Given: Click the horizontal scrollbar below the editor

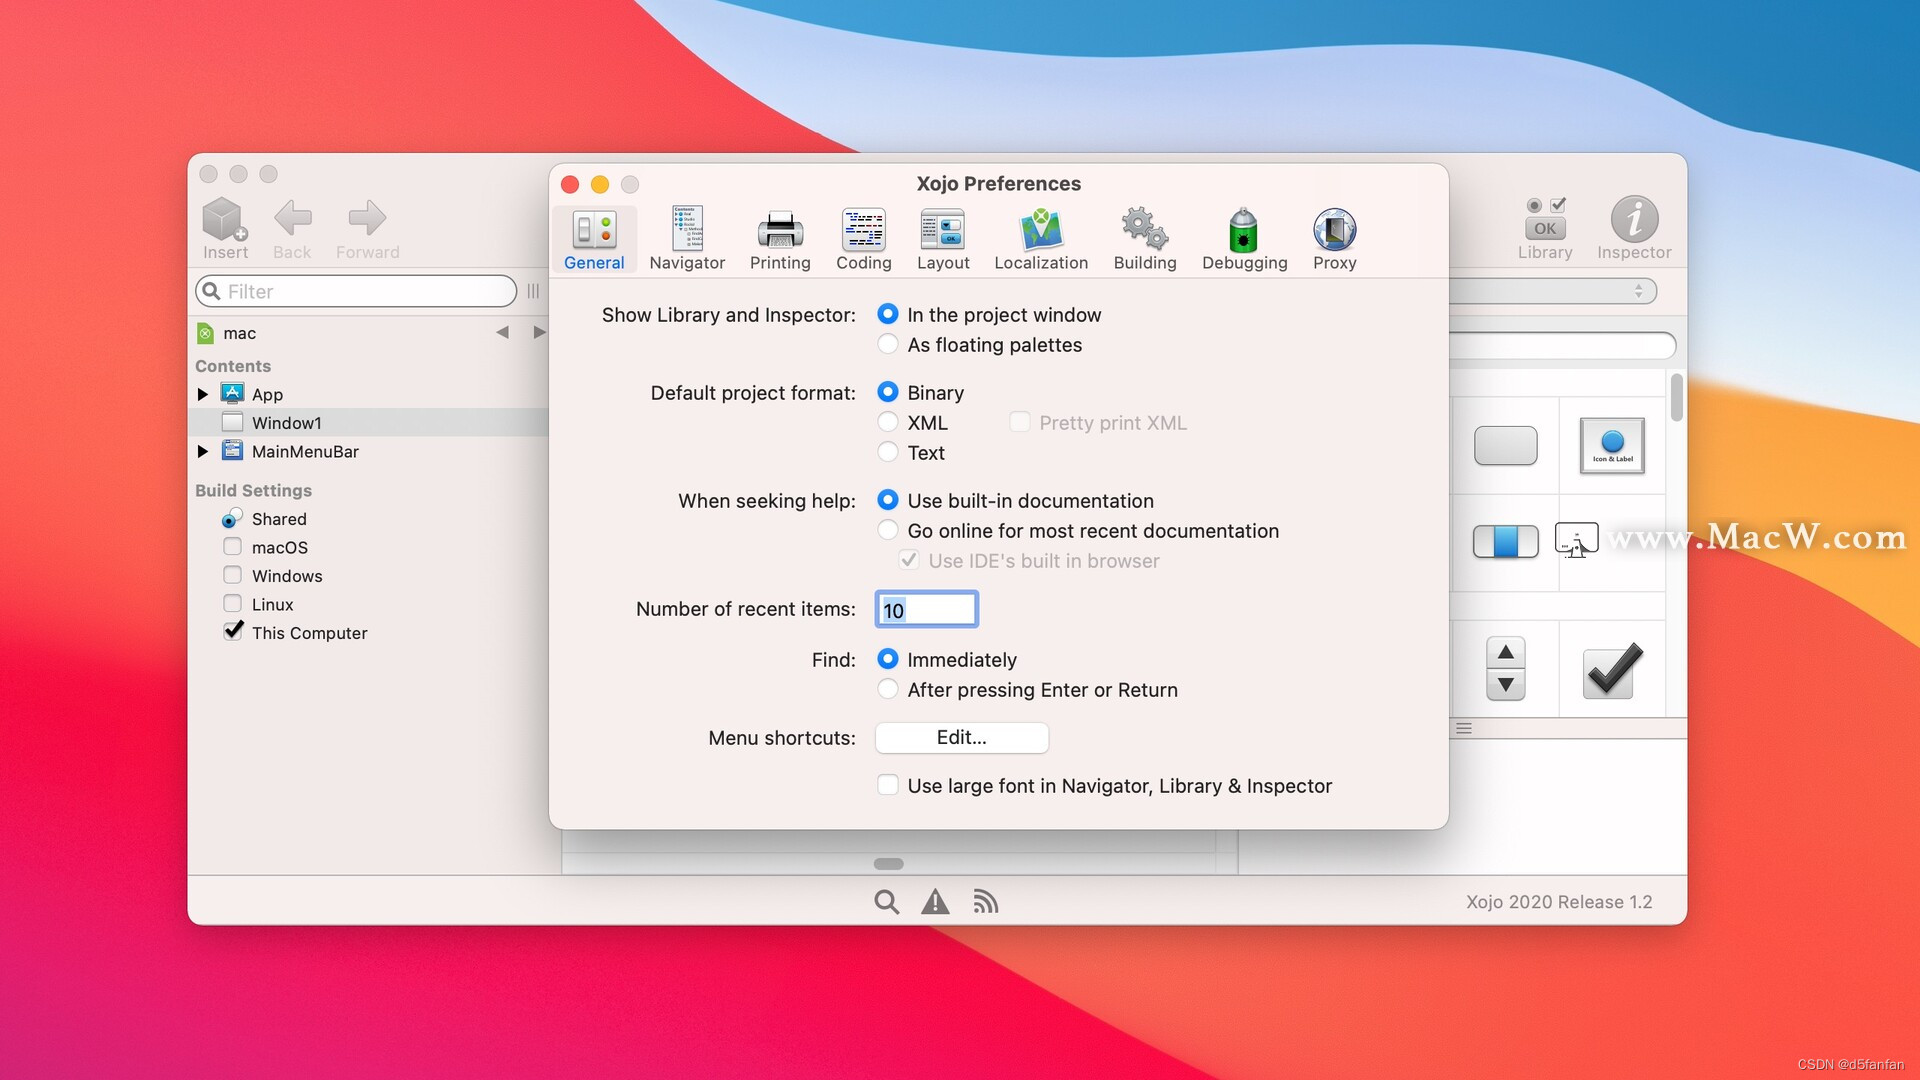Looking at the screenshot, I should (888, 864).
